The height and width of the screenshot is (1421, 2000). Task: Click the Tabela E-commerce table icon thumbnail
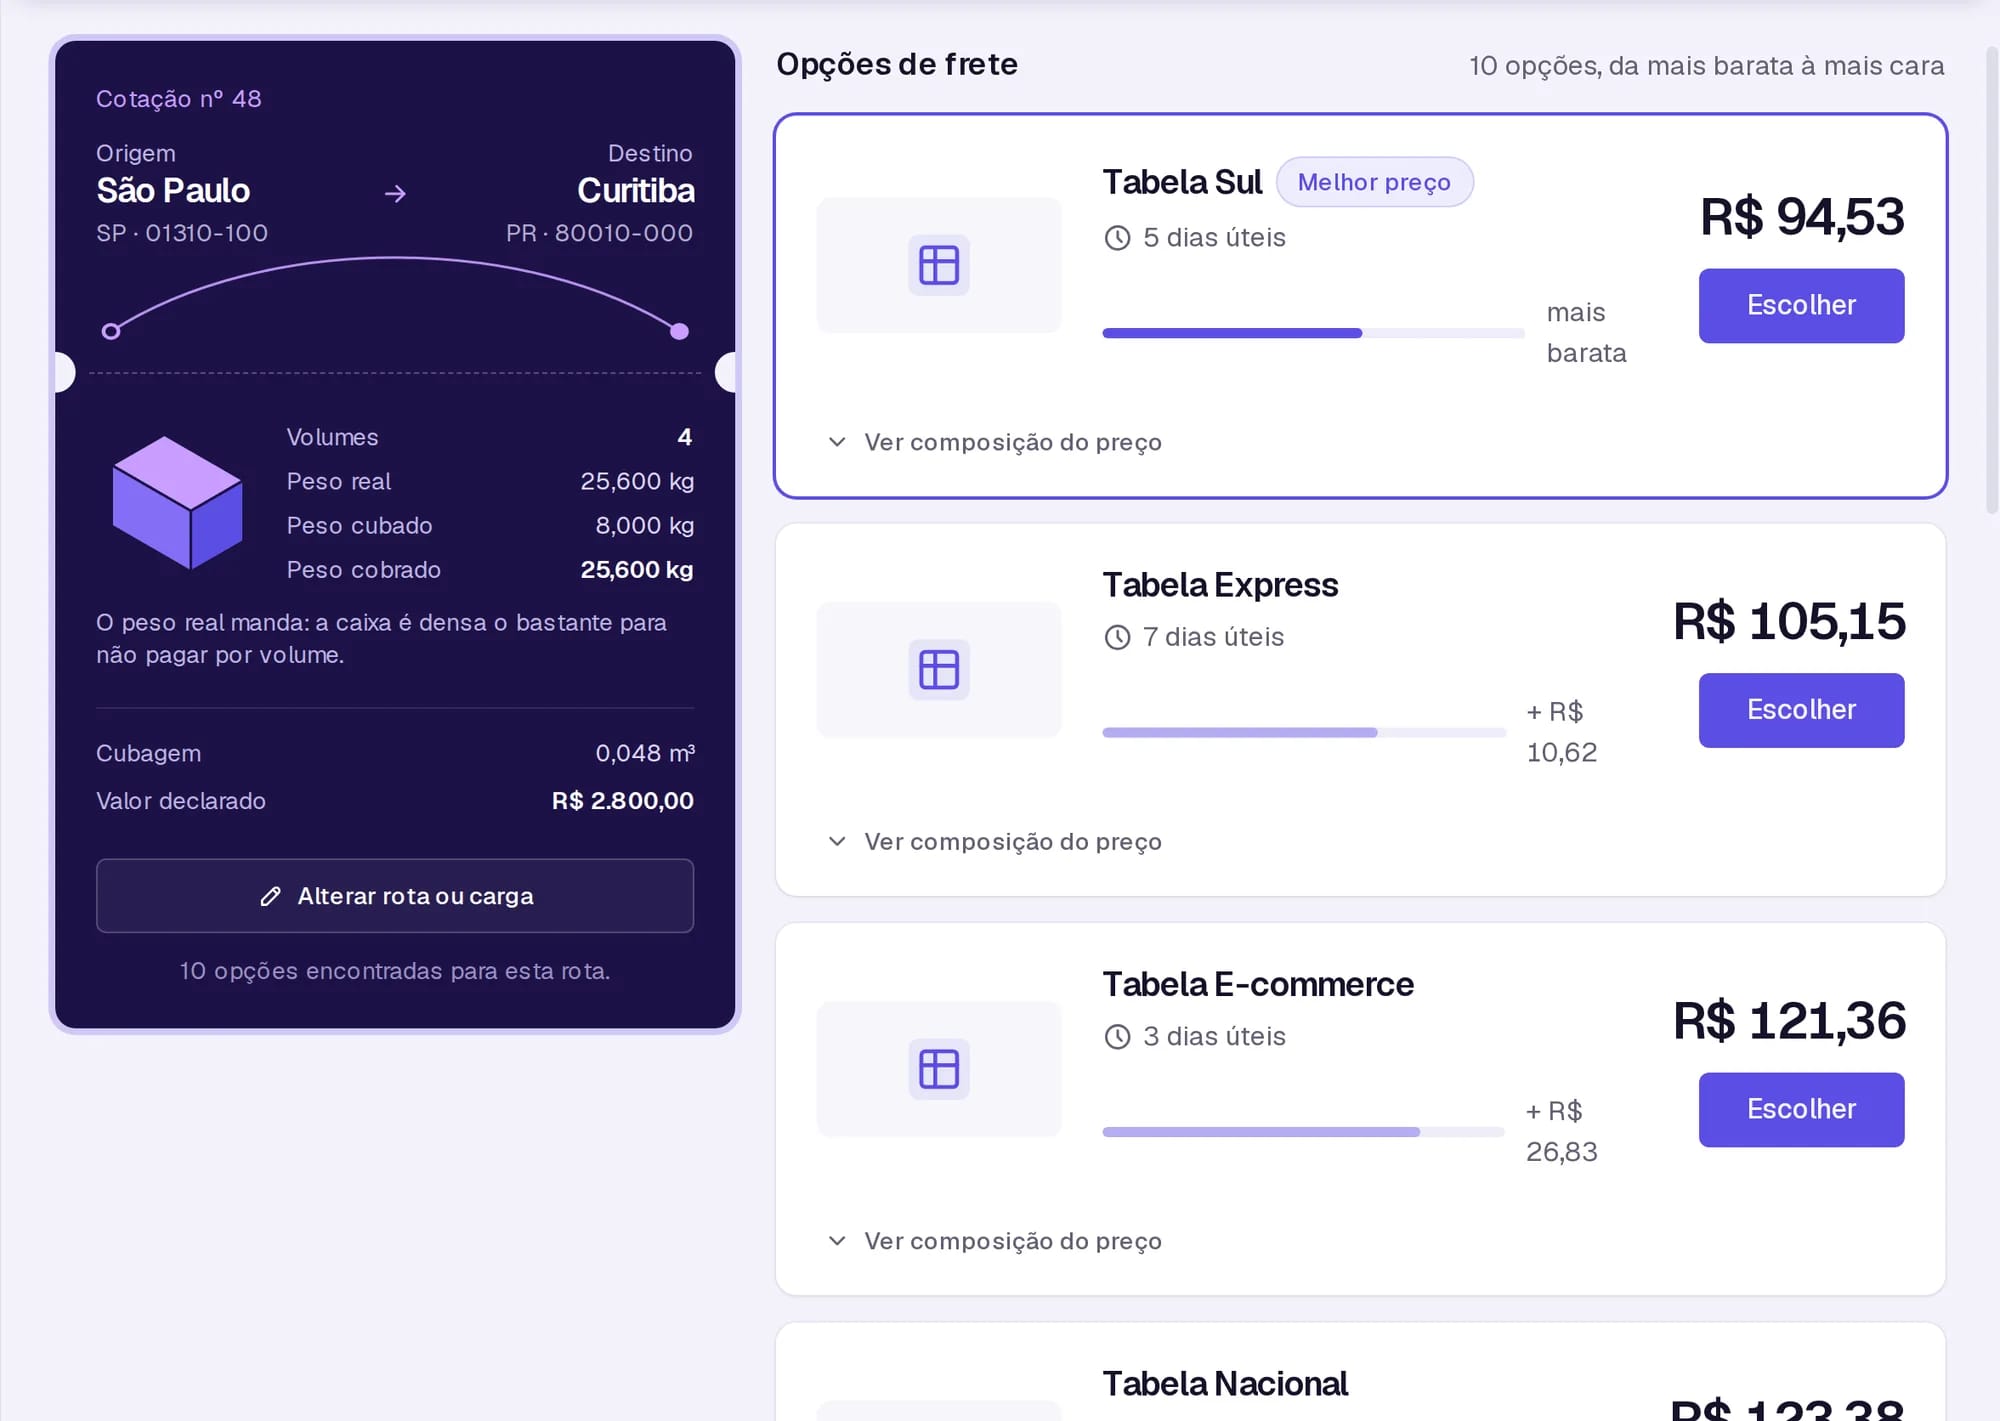pos(938,1069)
